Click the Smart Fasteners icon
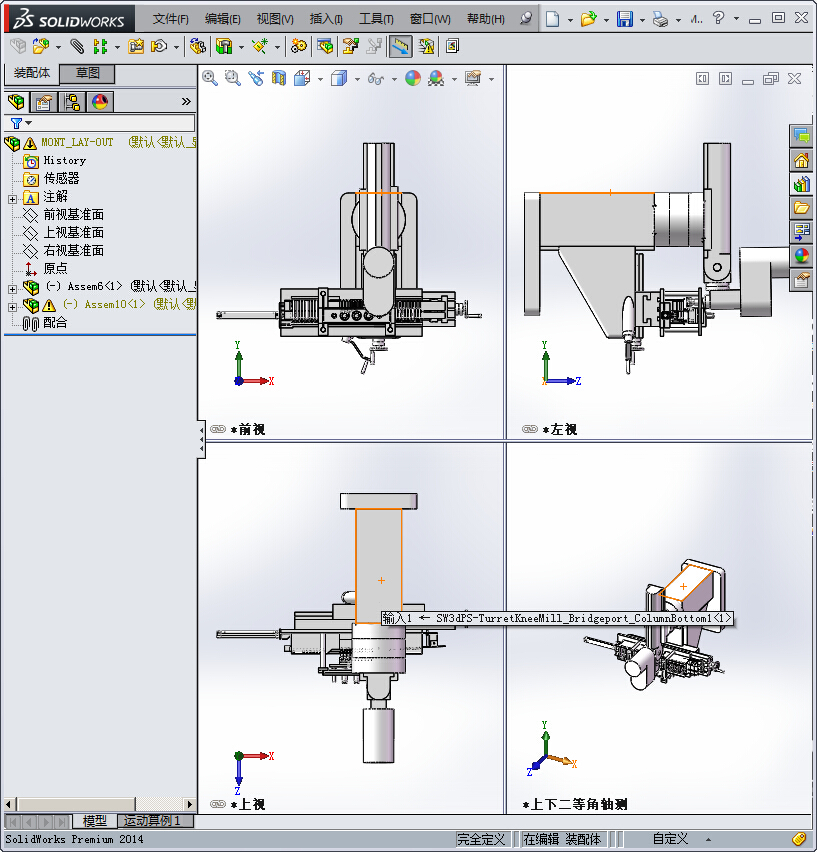This screenshot has width=817, height=852. point(136,46)
